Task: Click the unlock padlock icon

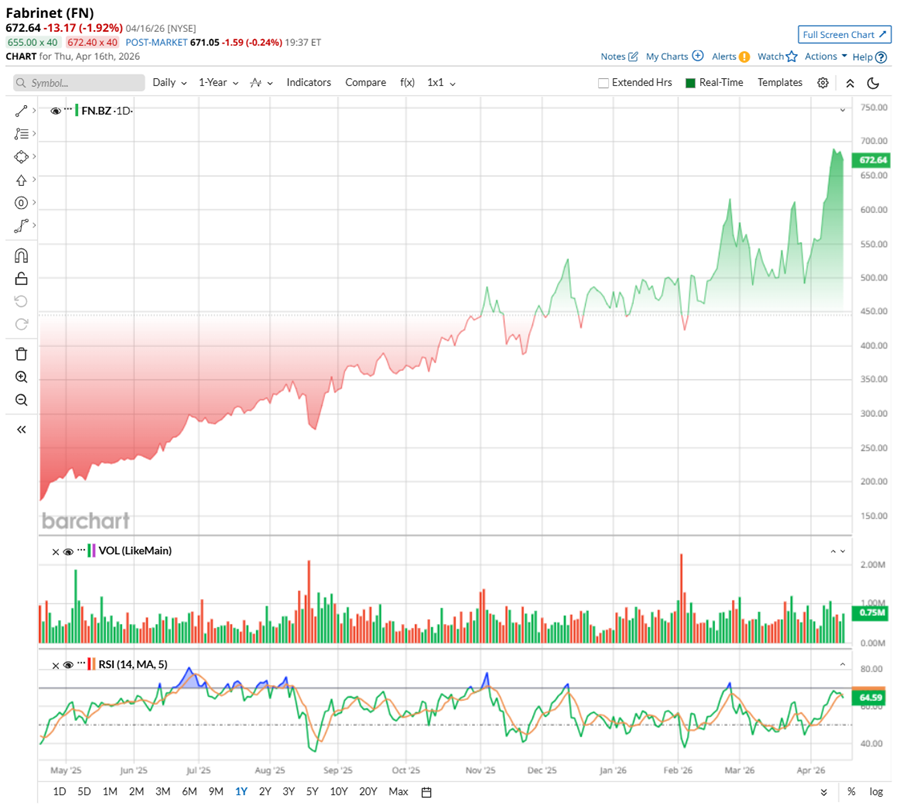Action: [x=21, y=279]
